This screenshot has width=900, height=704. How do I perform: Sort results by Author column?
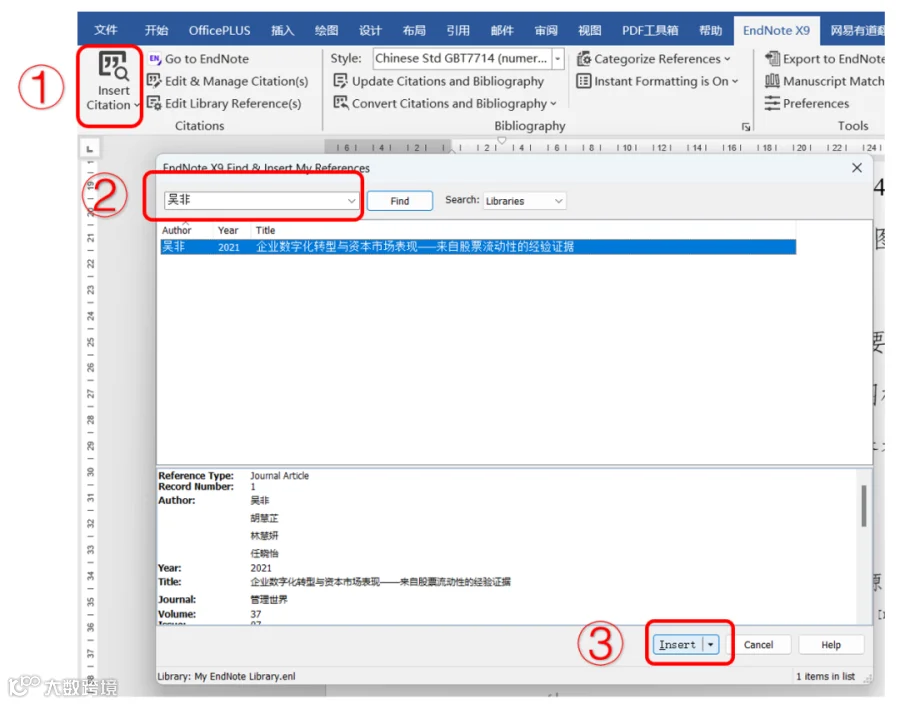tap(176, 230)
